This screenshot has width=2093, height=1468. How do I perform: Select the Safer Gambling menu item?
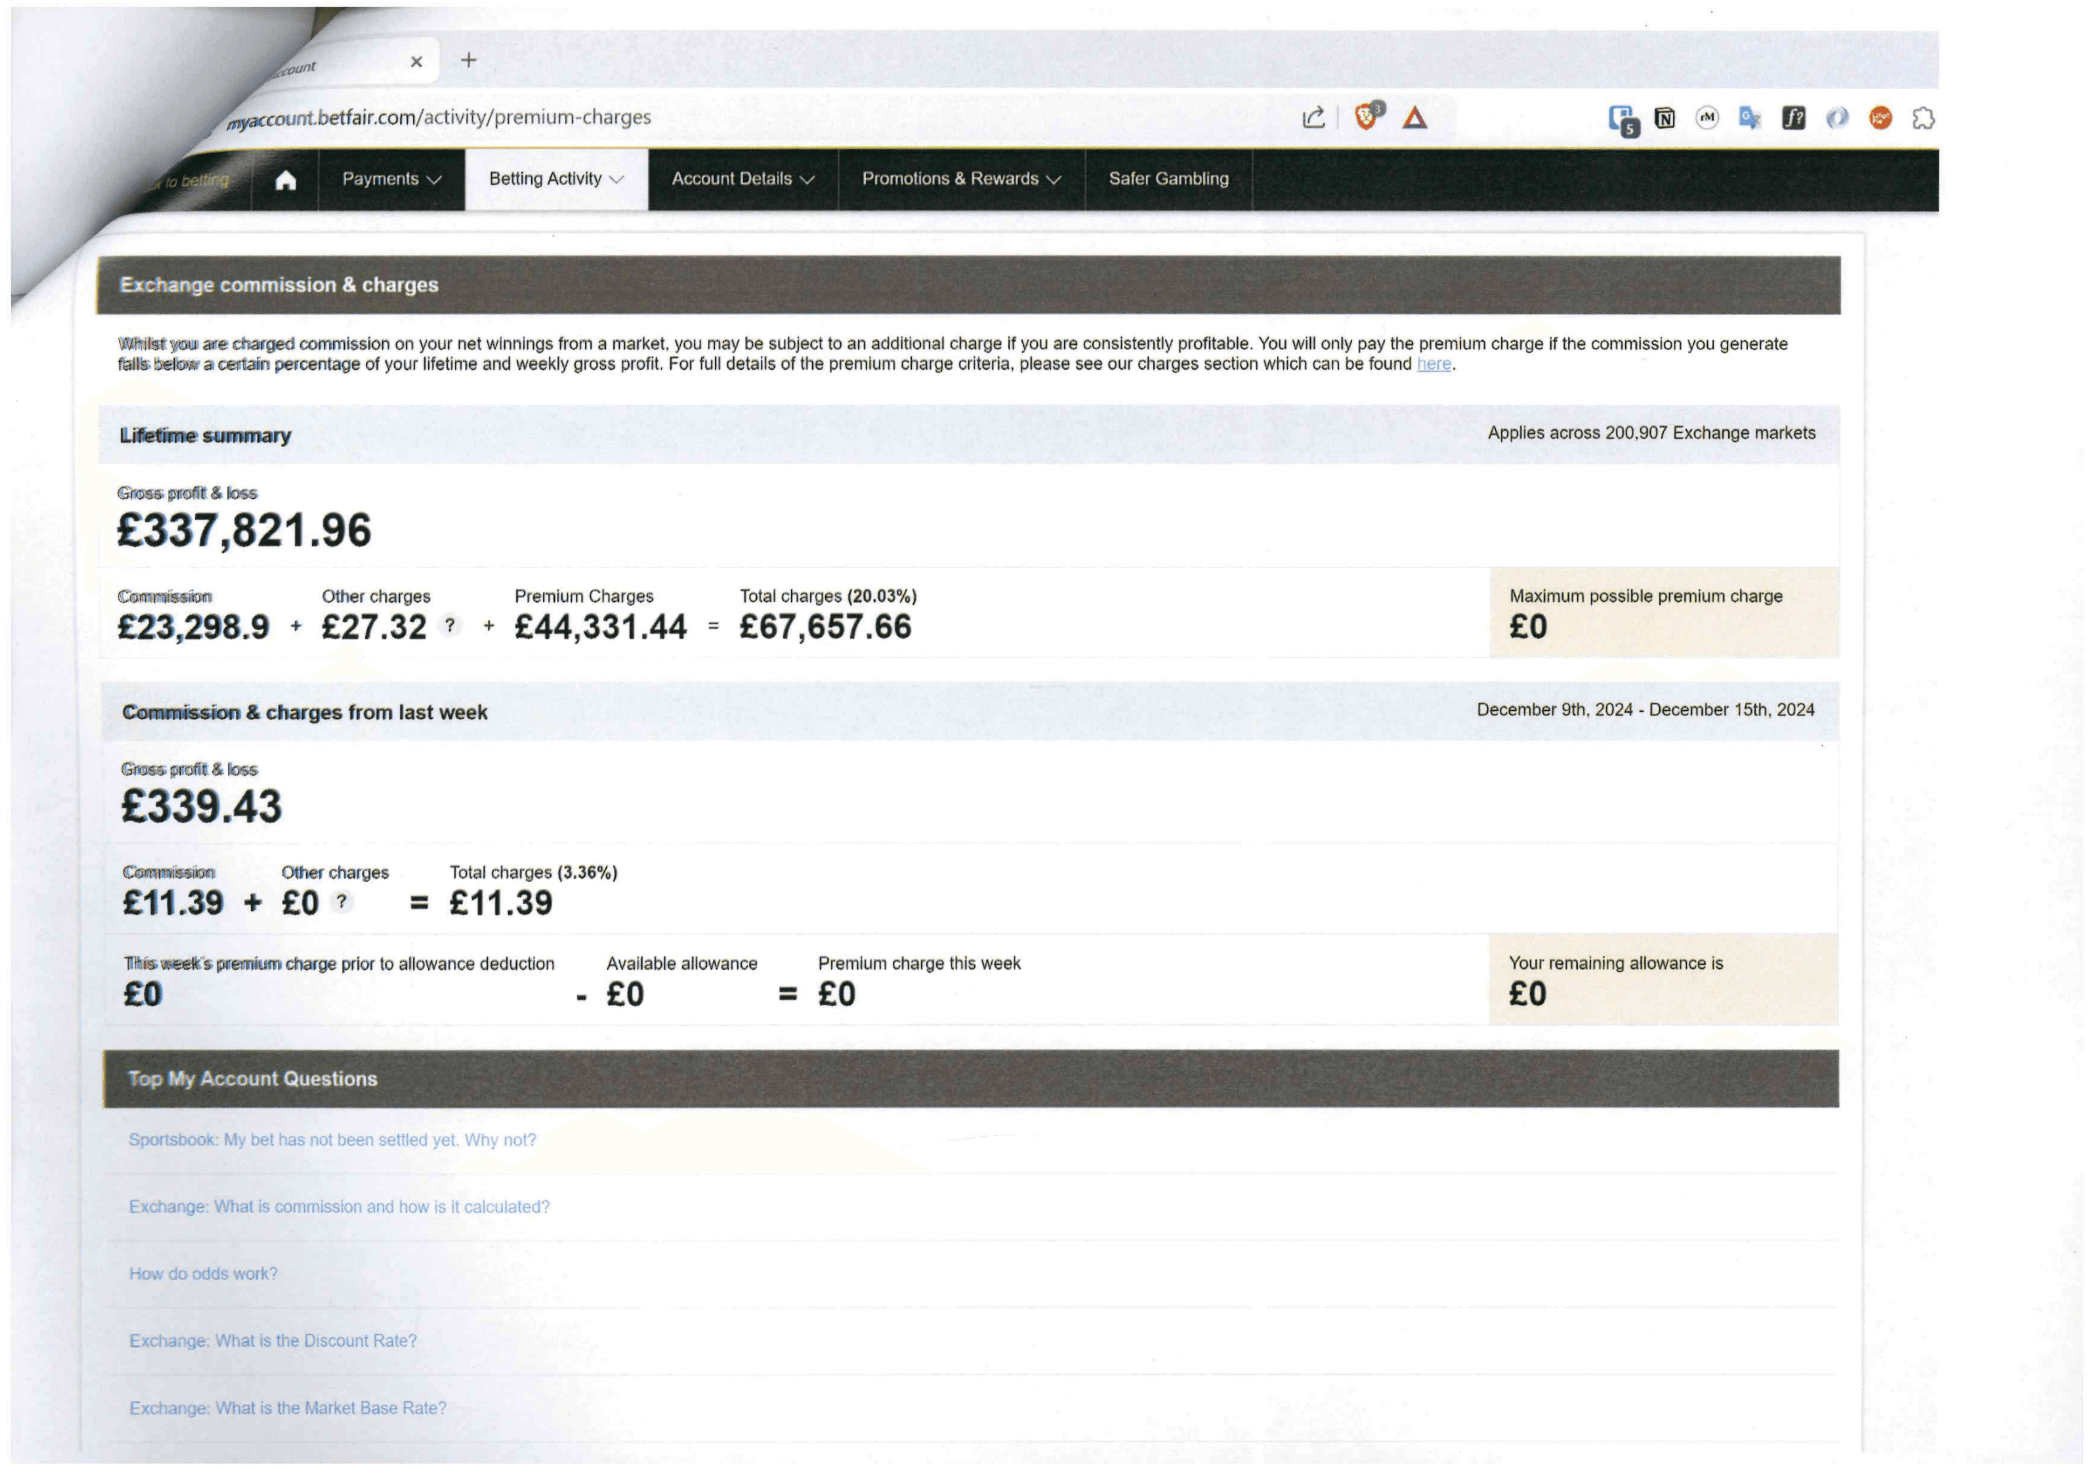1168,179
